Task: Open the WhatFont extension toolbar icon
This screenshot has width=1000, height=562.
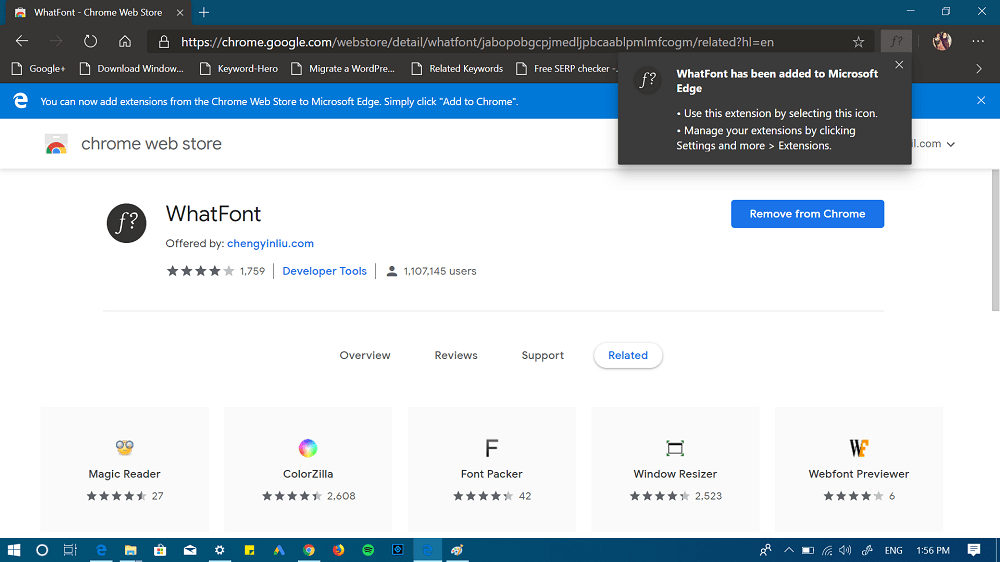Action: 896,41
